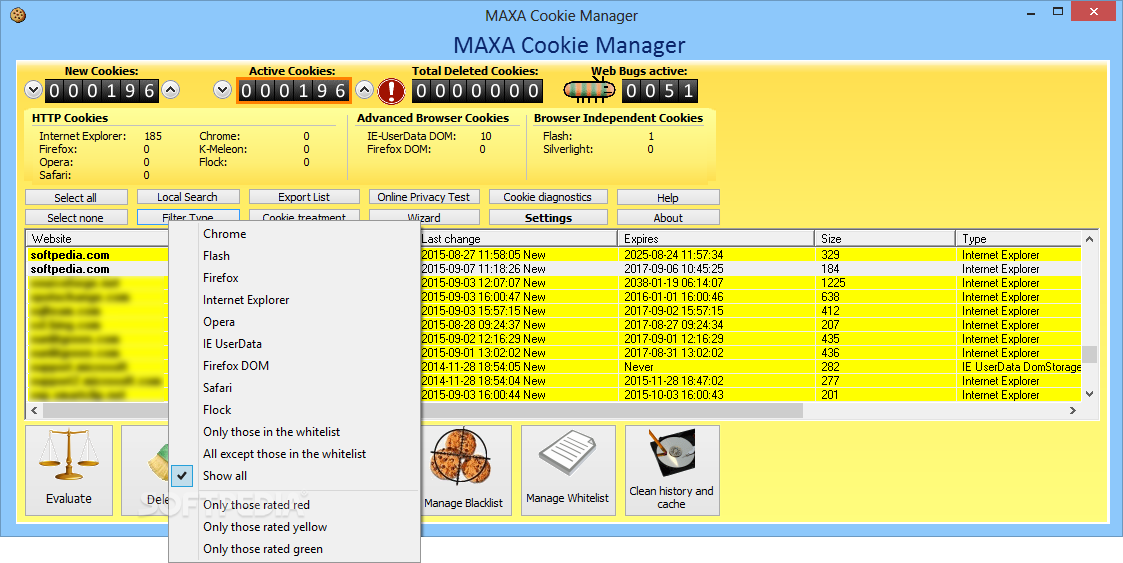Click the checked Show all menu item
This screenshot has height=563, width=1123.
point(294,476)
